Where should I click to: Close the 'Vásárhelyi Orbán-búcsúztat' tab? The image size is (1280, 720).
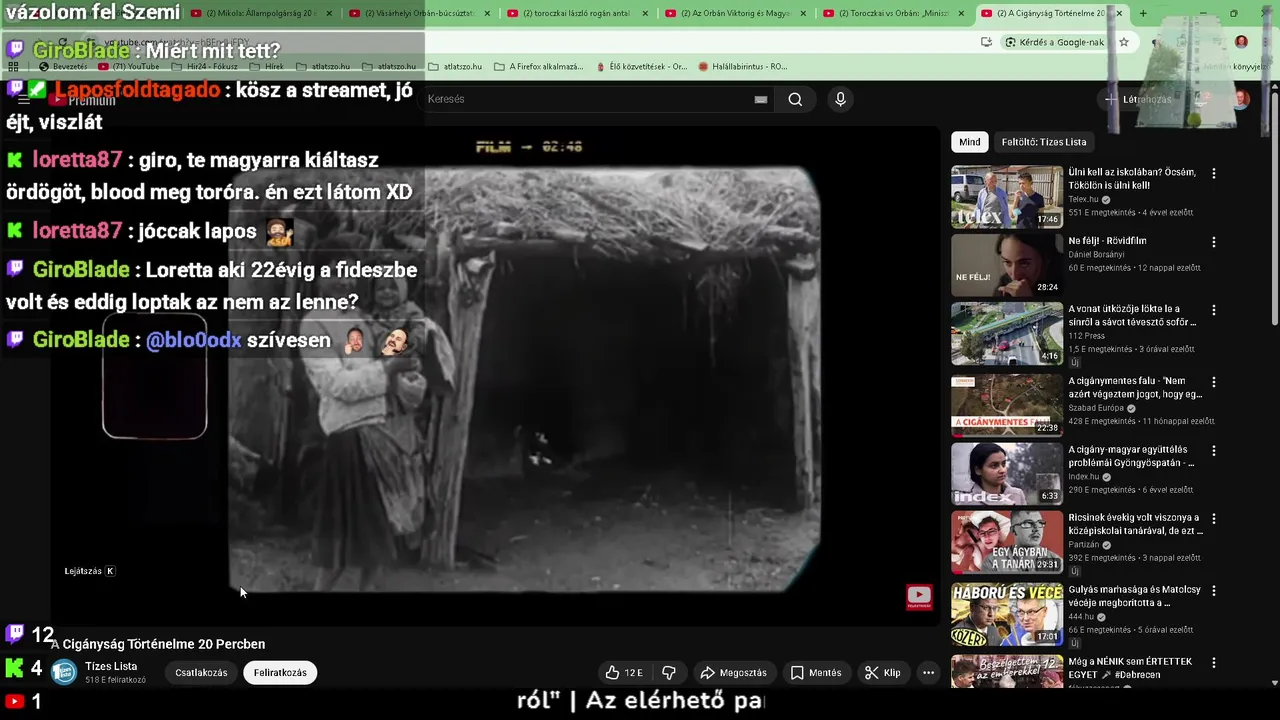[487, 13]
